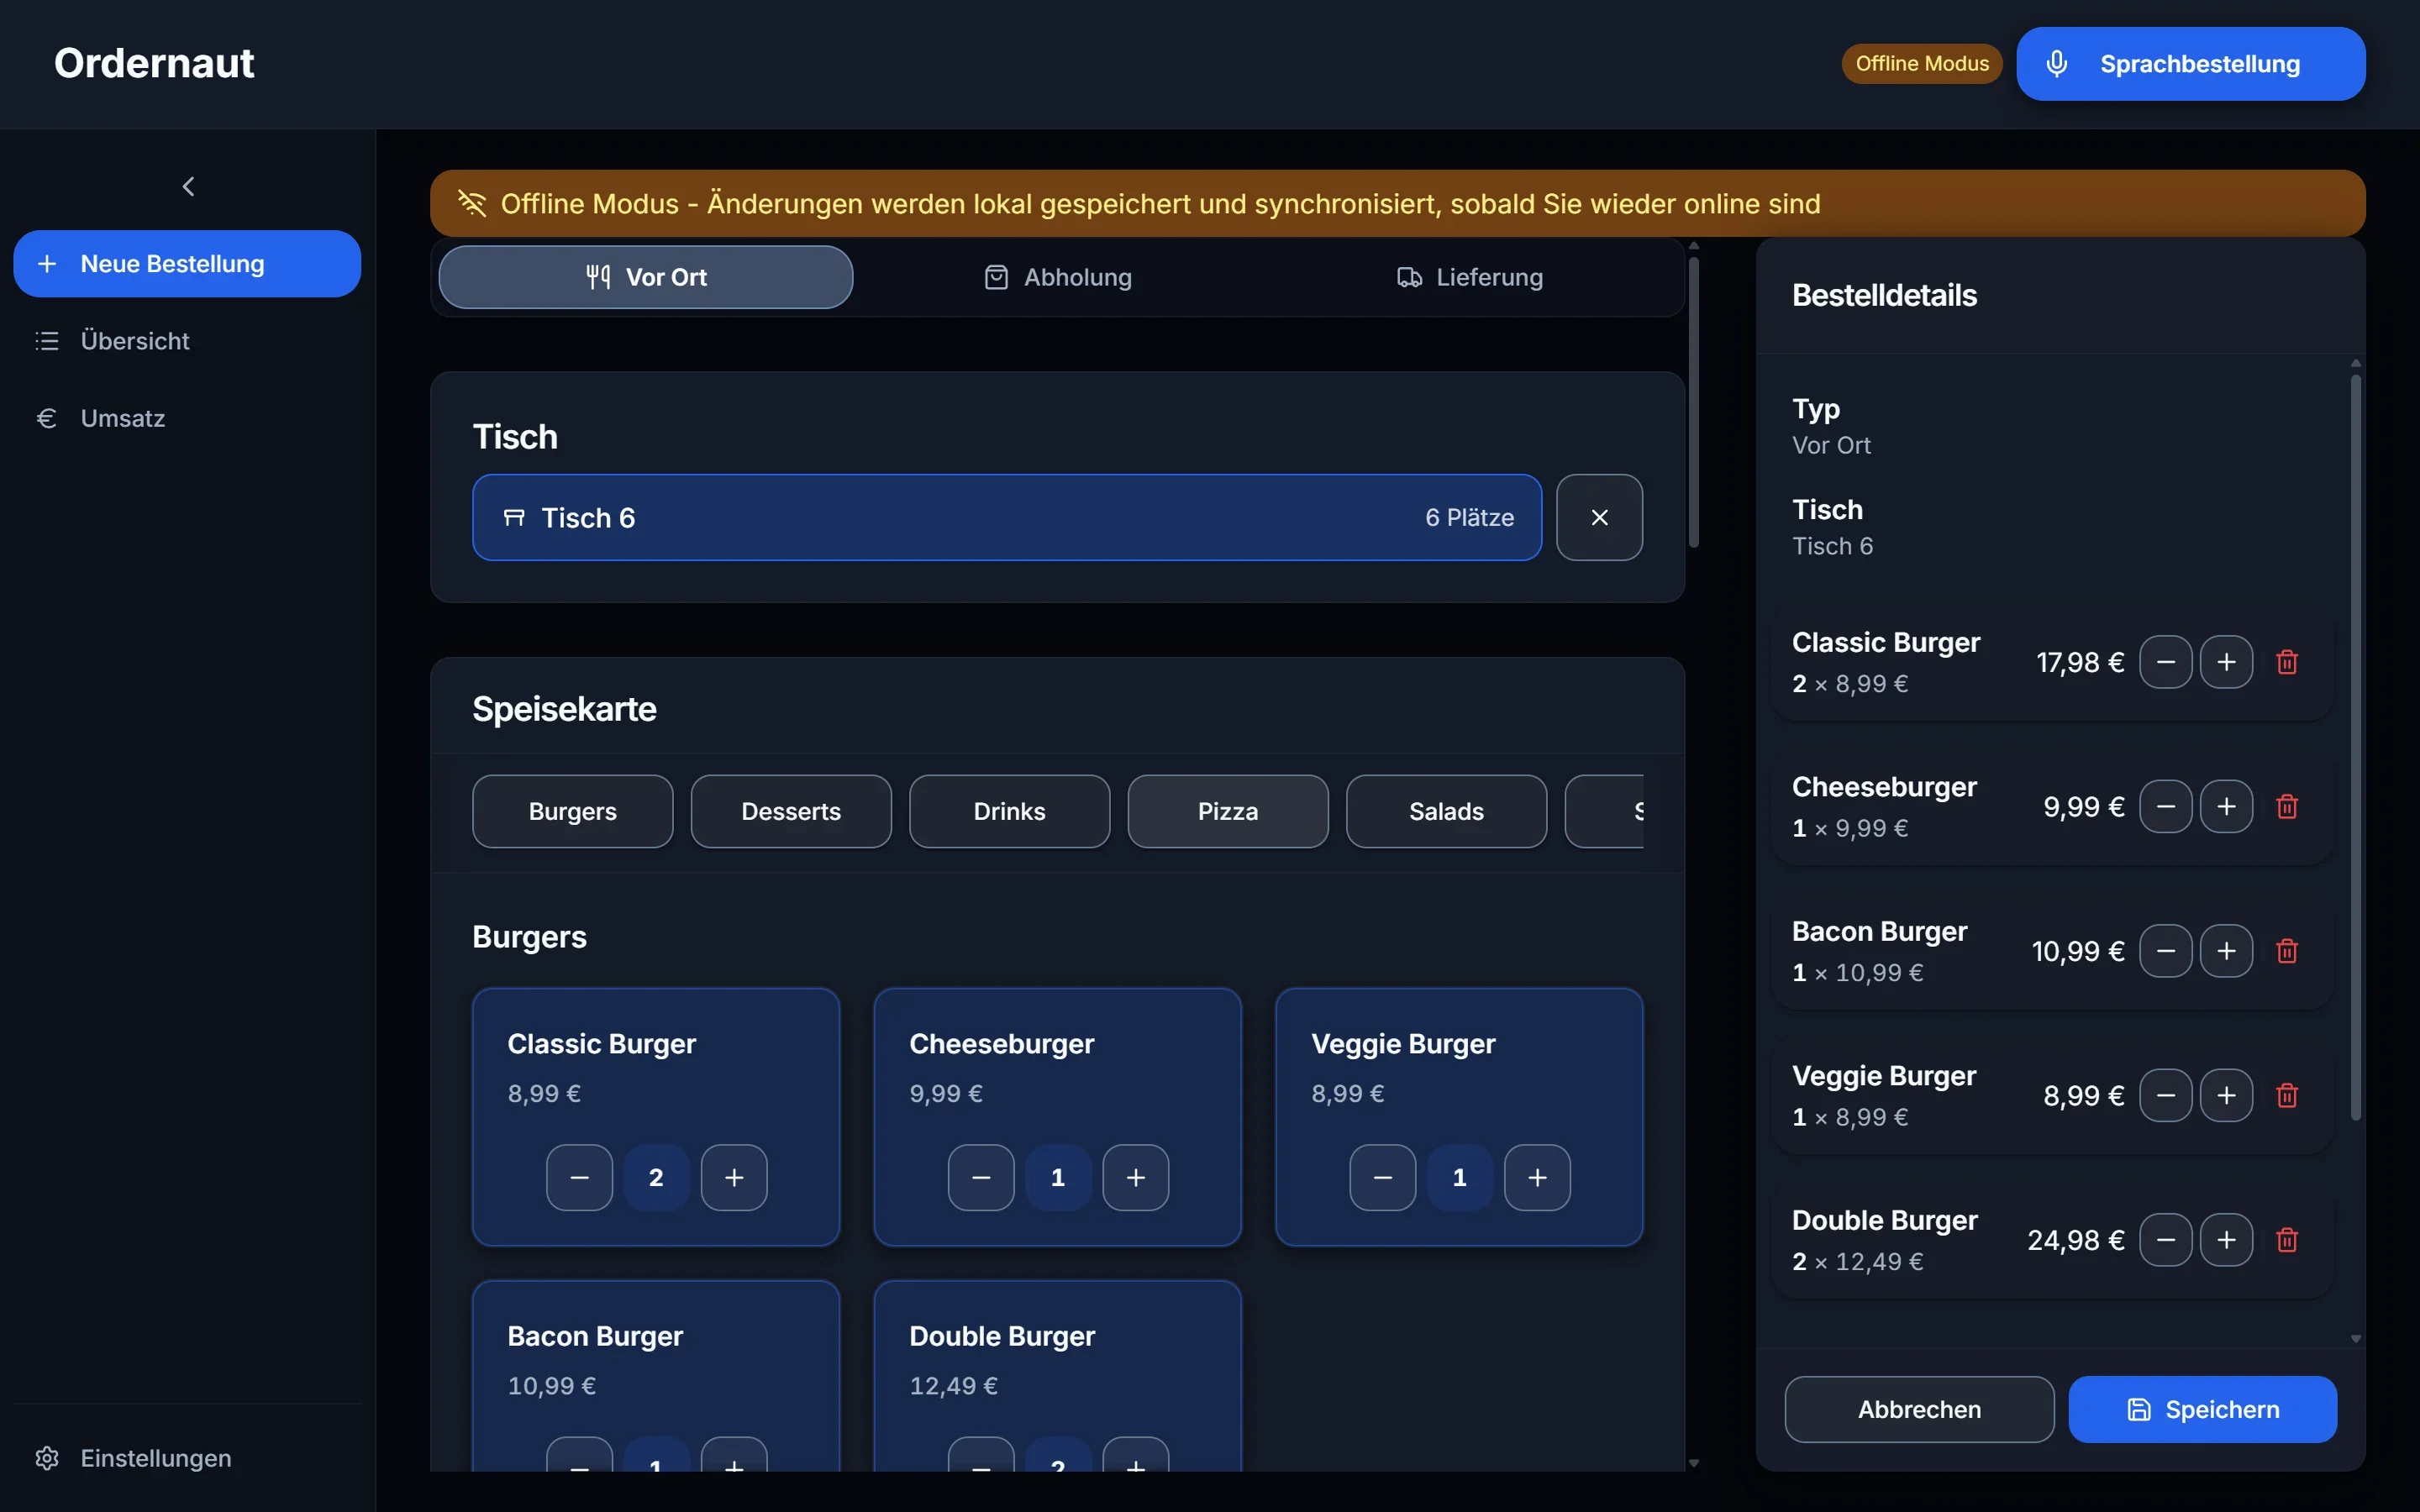Viewport: 2420px width, 1512px height.
Task: Click minus for Bacon Burger in Bestelldetails
Action: pyautogui.click(x=2166, y=951)
